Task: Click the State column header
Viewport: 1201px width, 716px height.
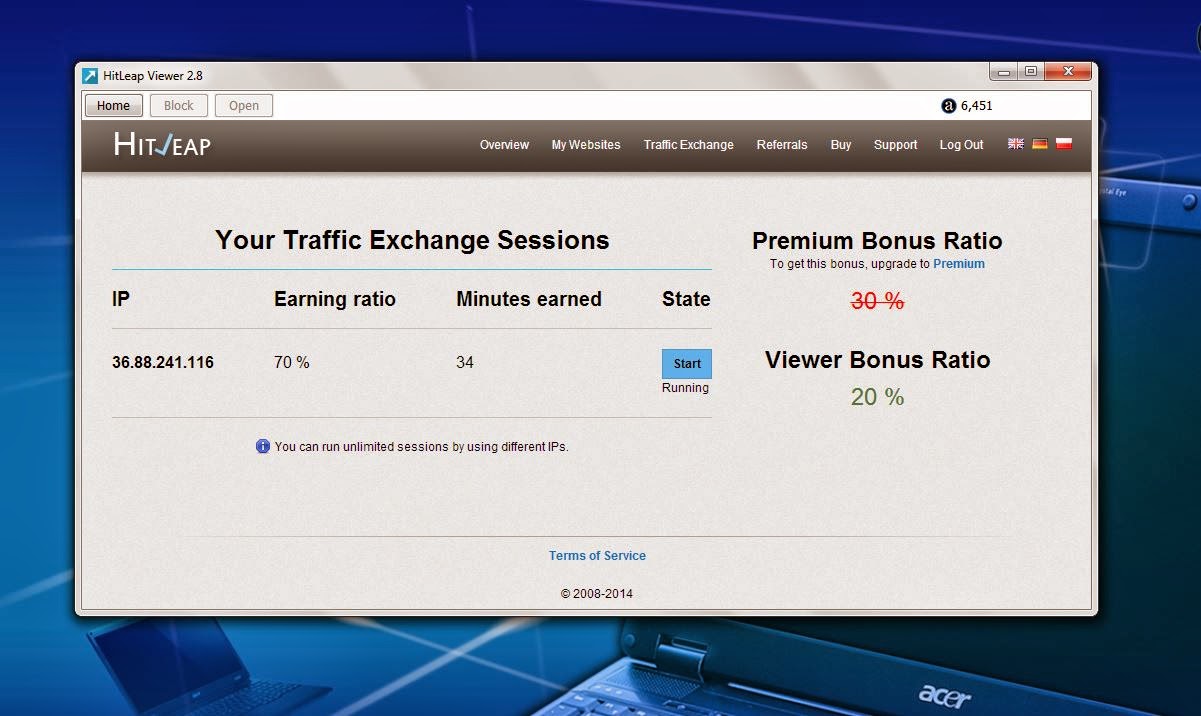Action: (x=686, y=299)
